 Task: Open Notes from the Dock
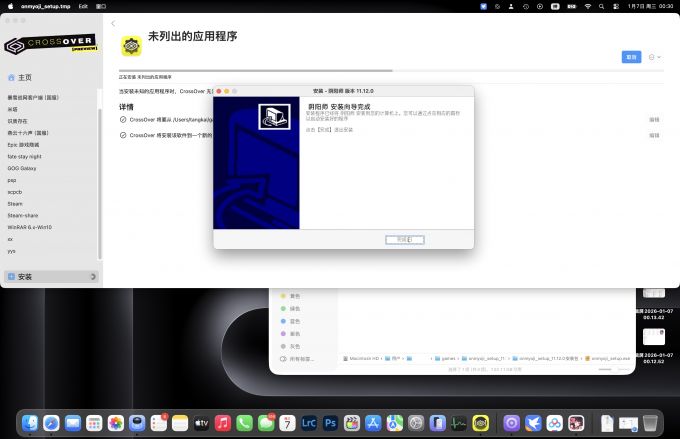pyautogui.click(x=180, y=423)
